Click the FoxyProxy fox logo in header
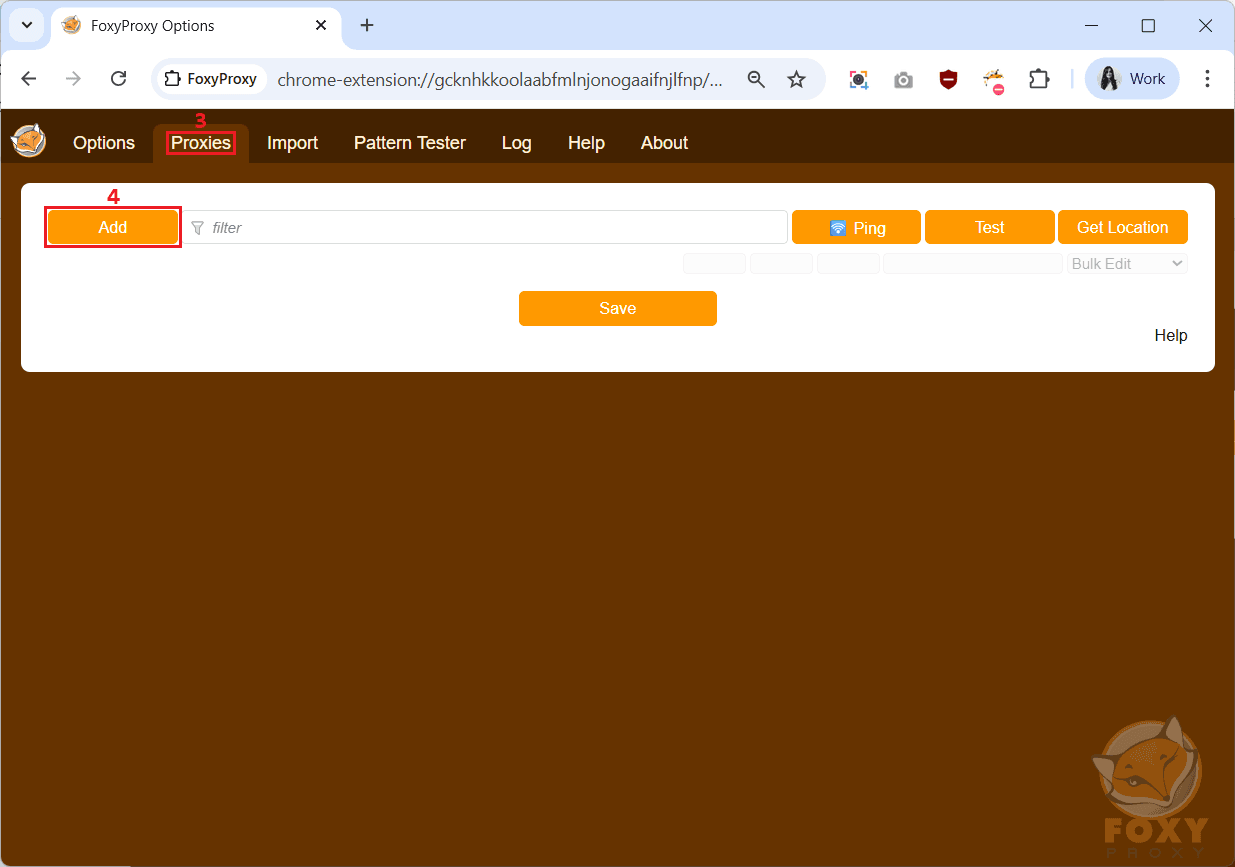Image resolution: width=1235 pixels, height=867 pixels. click(x=28, y=141)
